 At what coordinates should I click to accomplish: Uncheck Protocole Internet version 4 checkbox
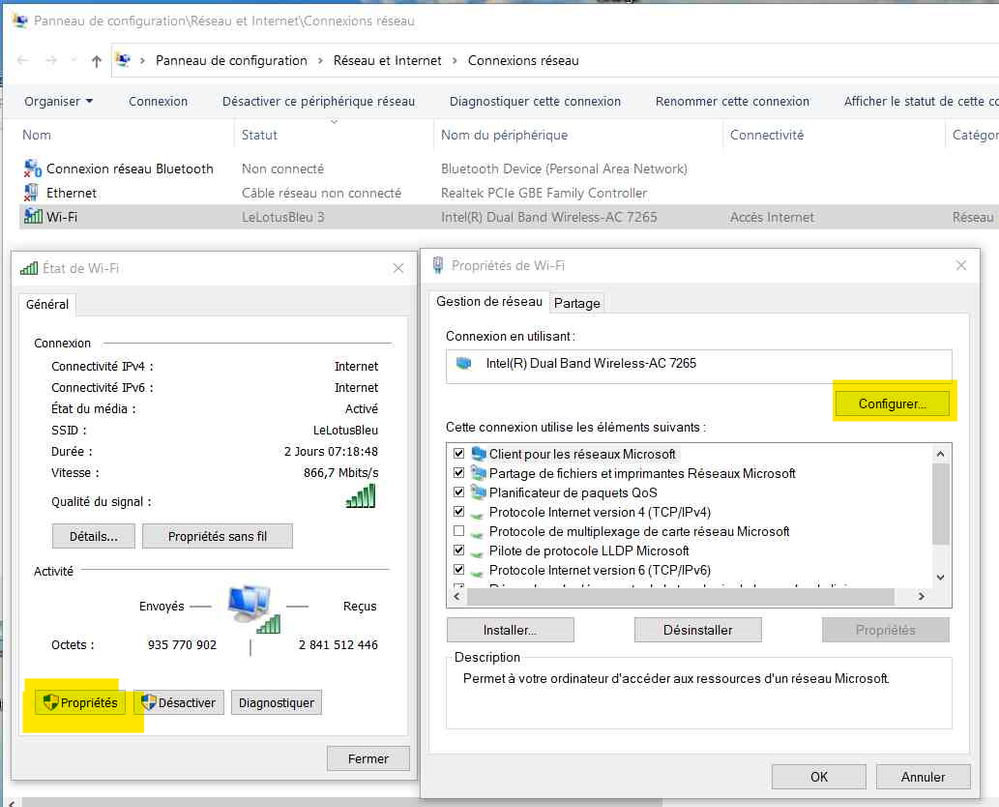pos(459,512)
